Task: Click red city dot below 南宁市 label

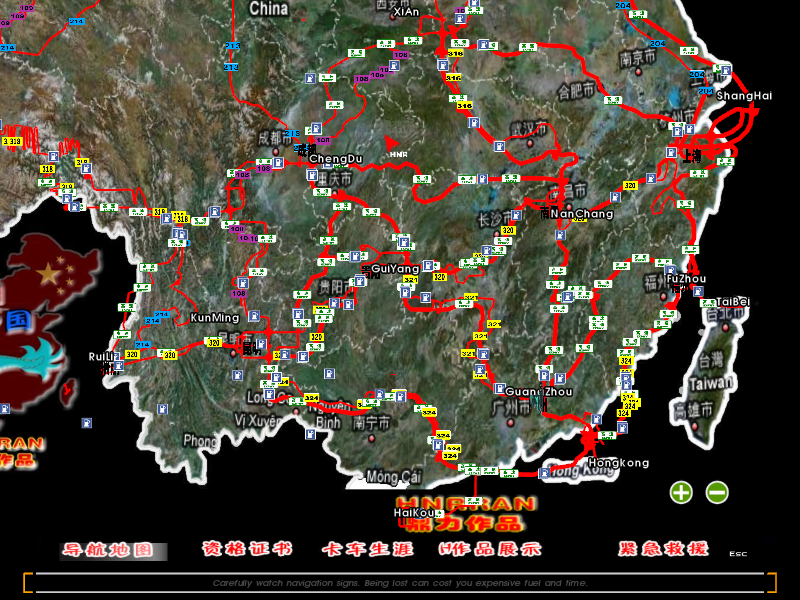Action: click(371, 438)
